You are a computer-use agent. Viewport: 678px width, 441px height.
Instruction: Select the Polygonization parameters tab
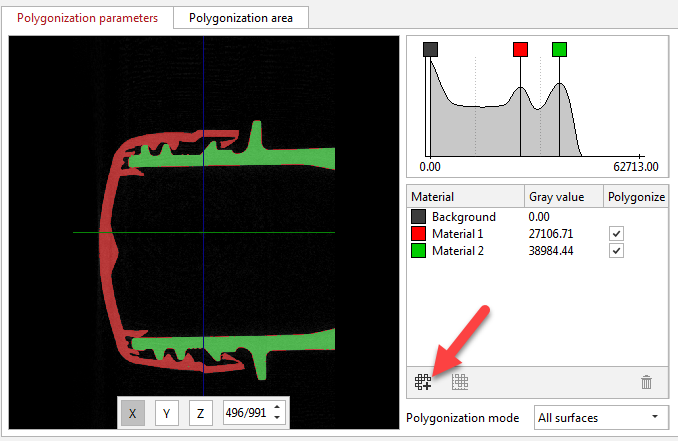click(x=87, y=18)
